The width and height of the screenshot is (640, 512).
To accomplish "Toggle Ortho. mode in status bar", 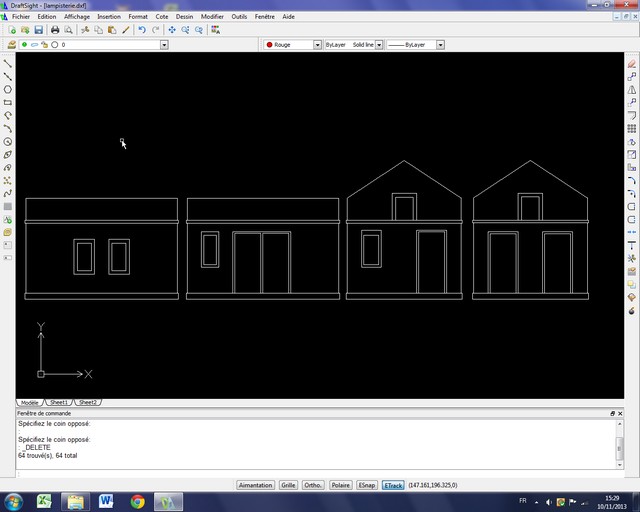I will point(313,485).
